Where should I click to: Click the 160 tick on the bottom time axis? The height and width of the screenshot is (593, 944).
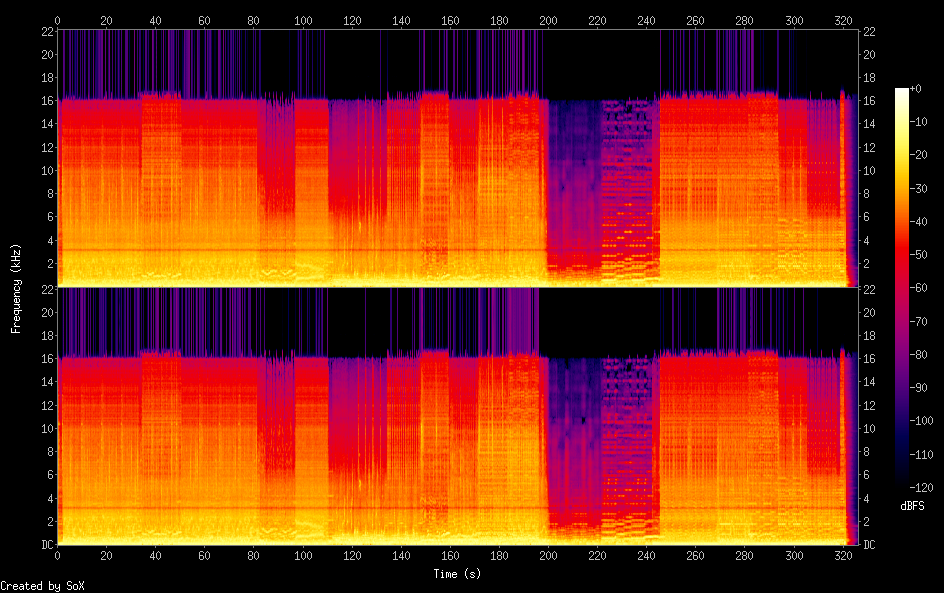point(450,554)
